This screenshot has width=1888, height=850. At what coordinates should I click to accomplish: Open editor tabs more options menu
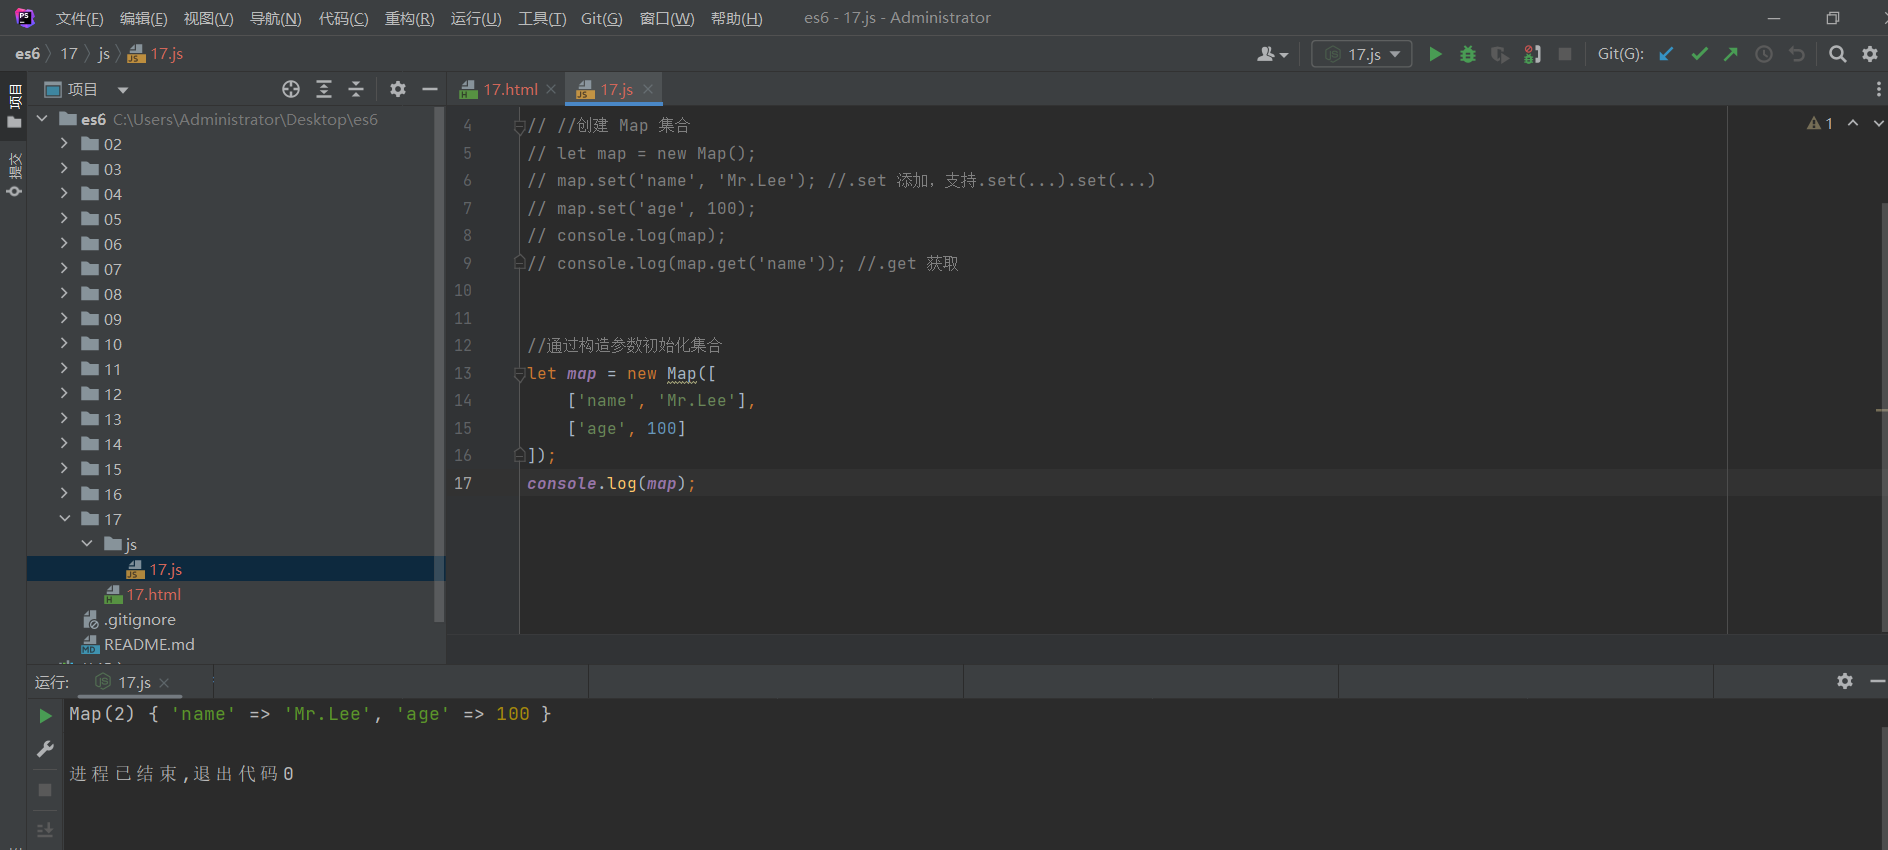tap(1878, 89)
